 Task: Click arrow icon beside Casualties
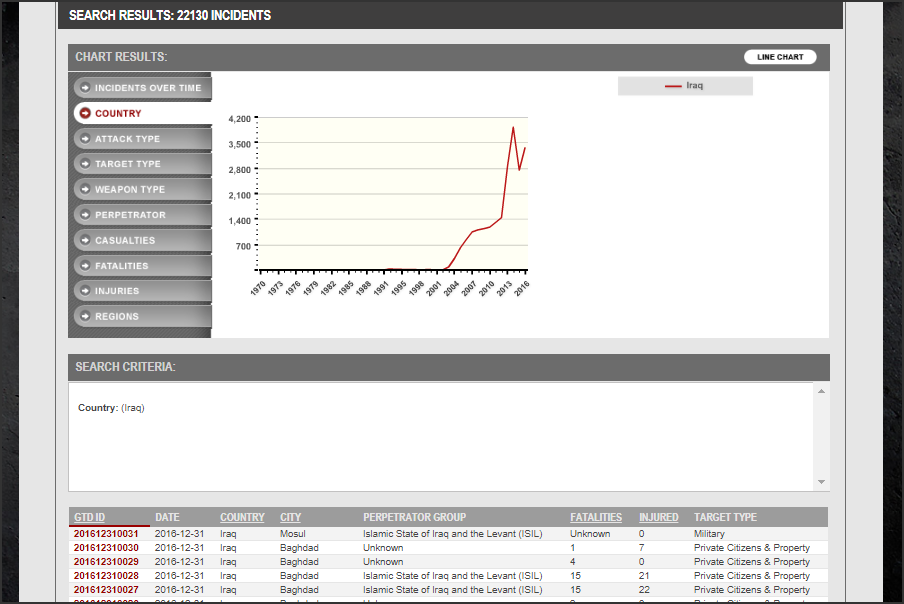click(84, 241)
